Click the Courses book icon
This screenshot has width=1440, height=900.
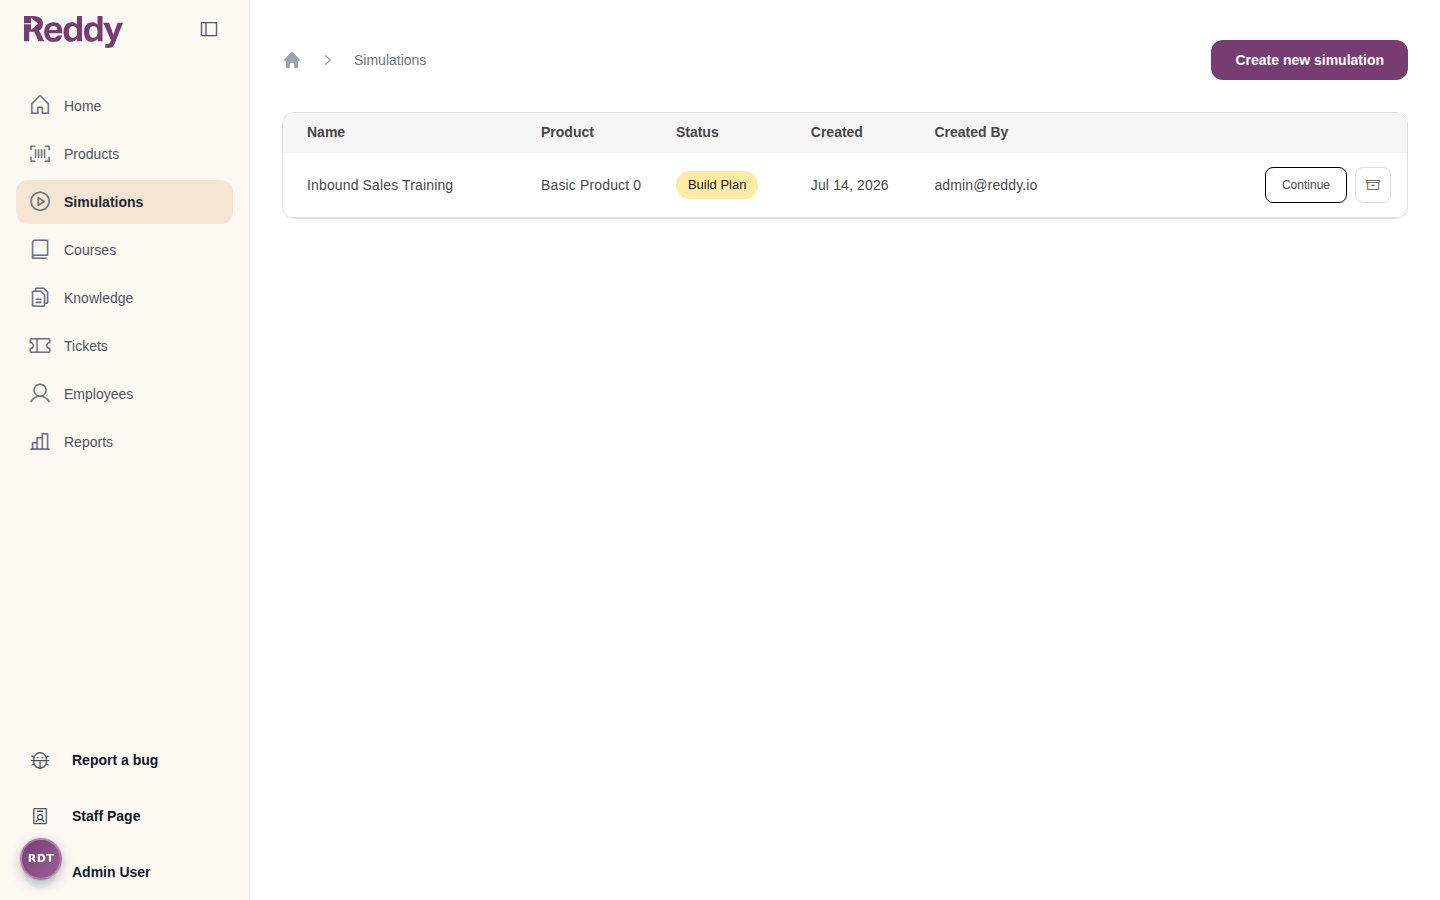tap(40, 249)
